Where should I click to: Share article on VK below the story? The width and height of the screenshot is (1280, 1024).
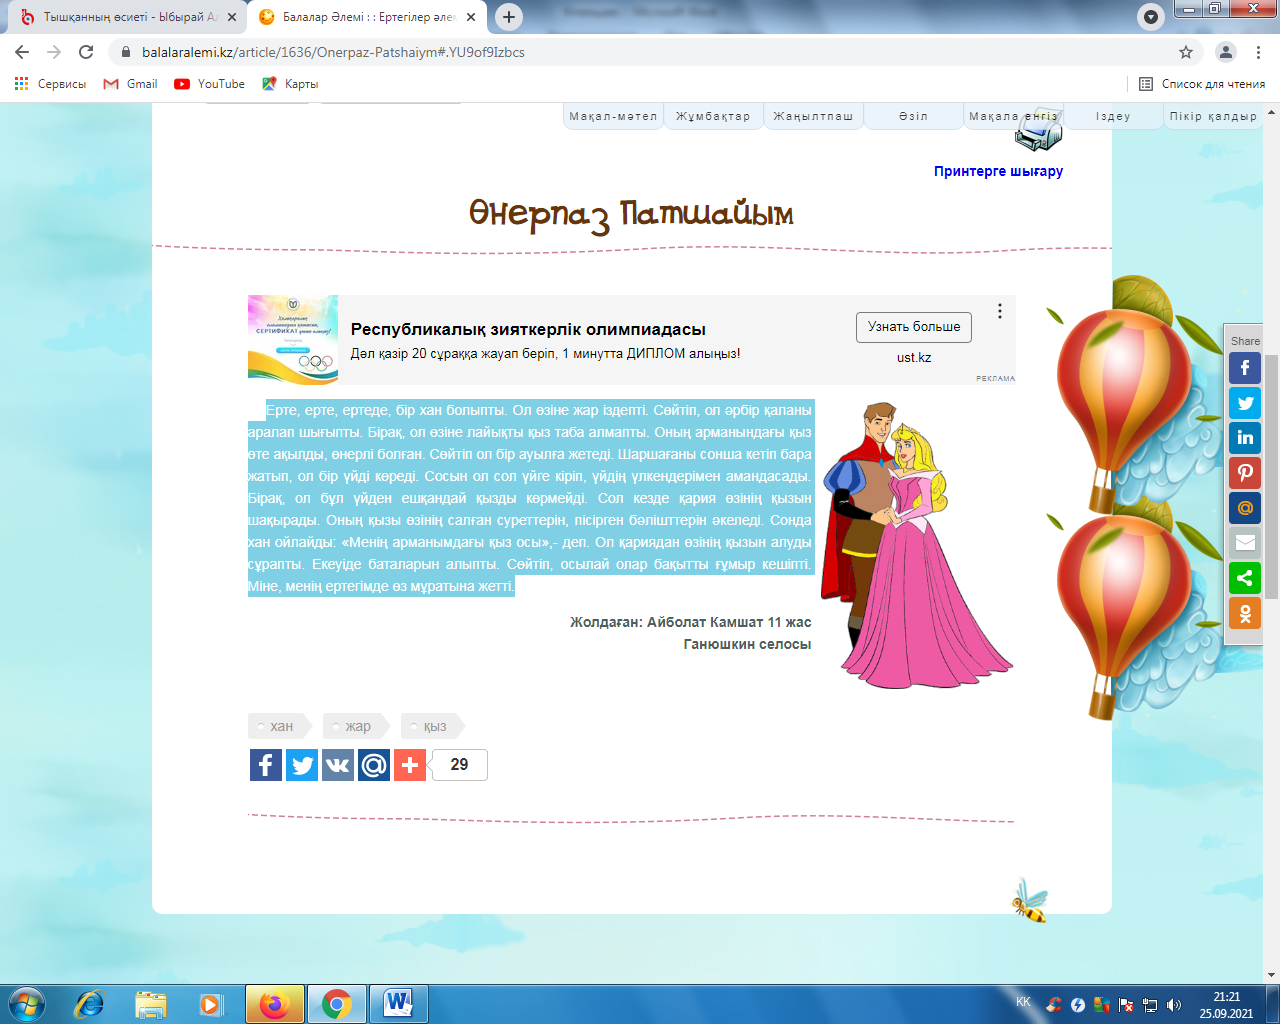click(x=338, y=765)
